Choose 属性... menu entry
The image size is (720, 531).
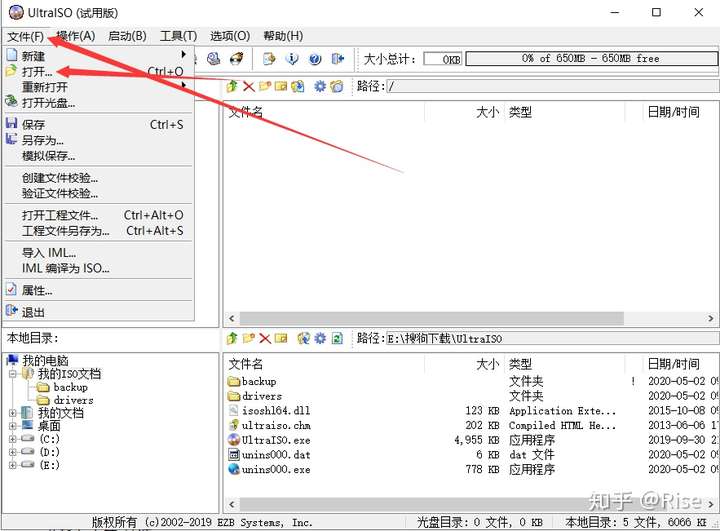[98, 290]
